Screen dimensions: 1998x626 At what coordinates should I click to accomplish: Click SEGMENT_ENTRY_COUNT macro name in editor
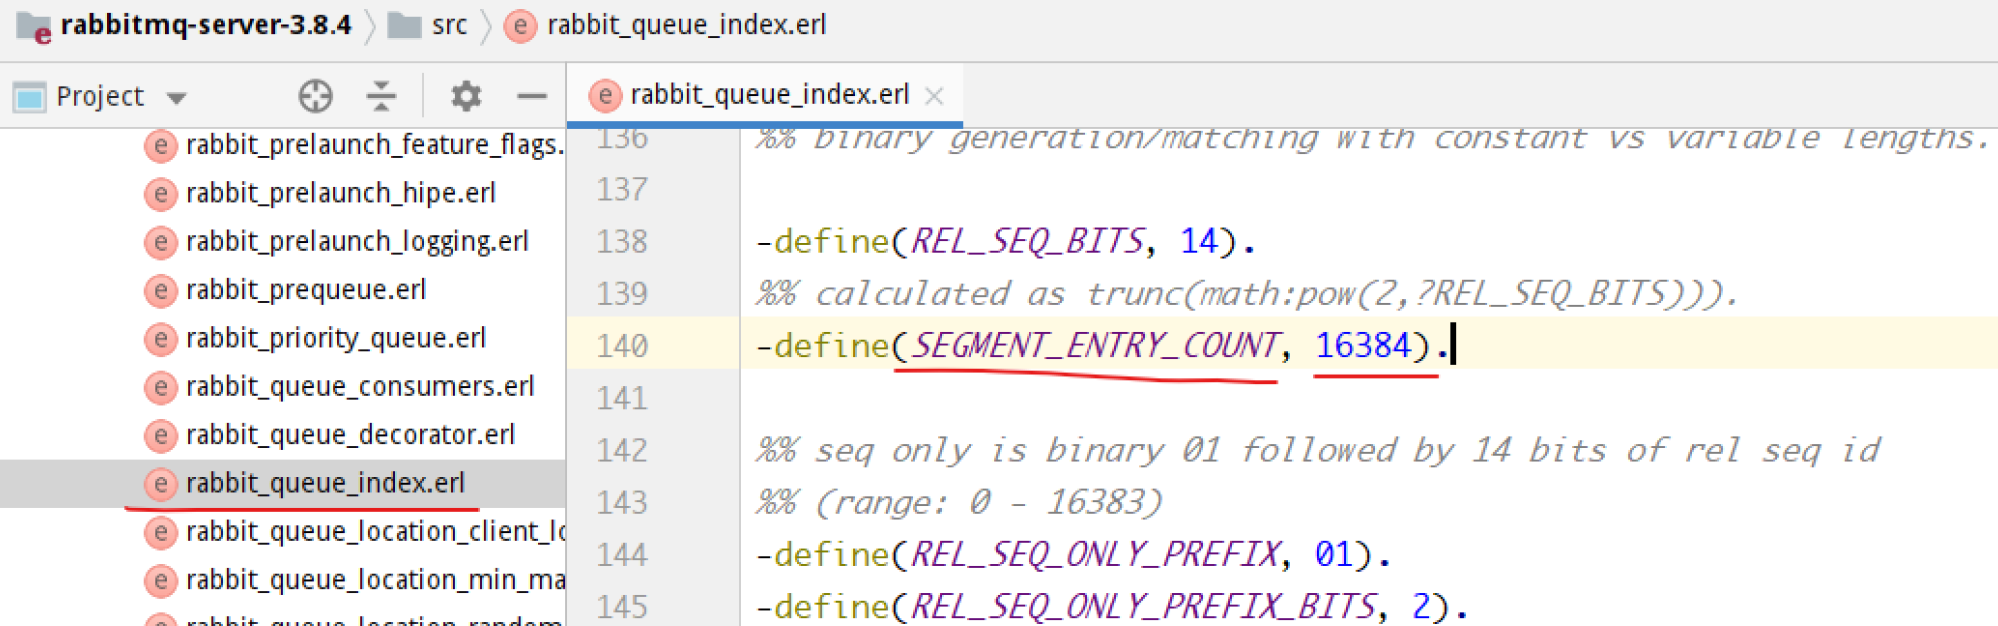(1095, 346)
